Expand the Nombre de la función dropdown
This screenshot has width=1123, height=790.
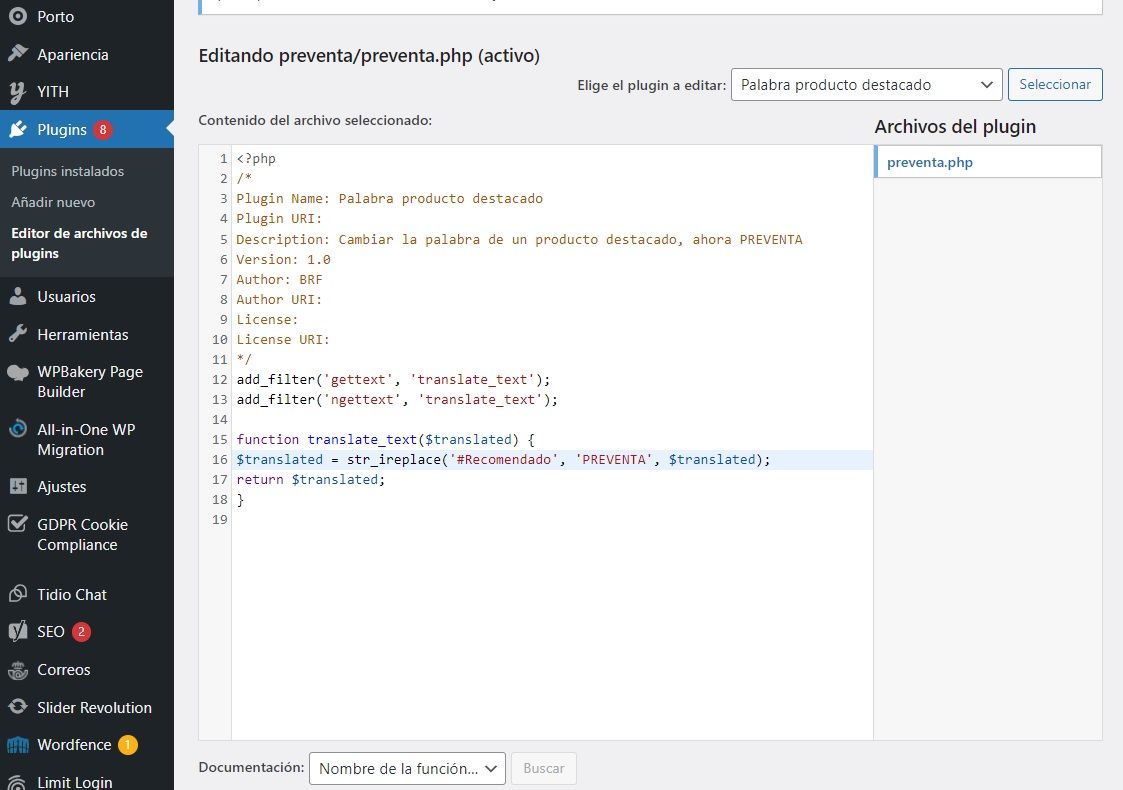(407, 769)
